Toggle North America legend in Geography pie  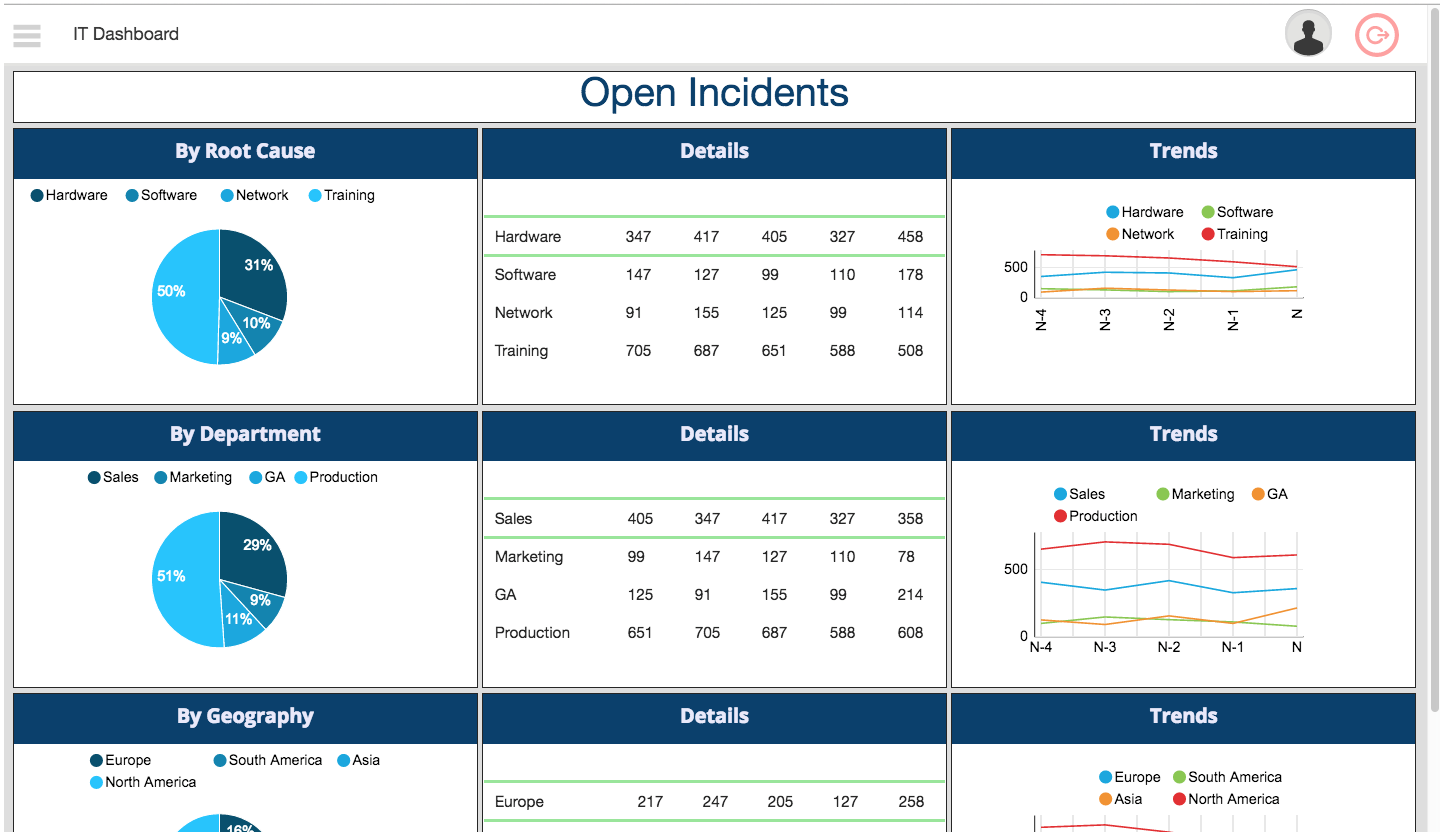coord(143,782)
